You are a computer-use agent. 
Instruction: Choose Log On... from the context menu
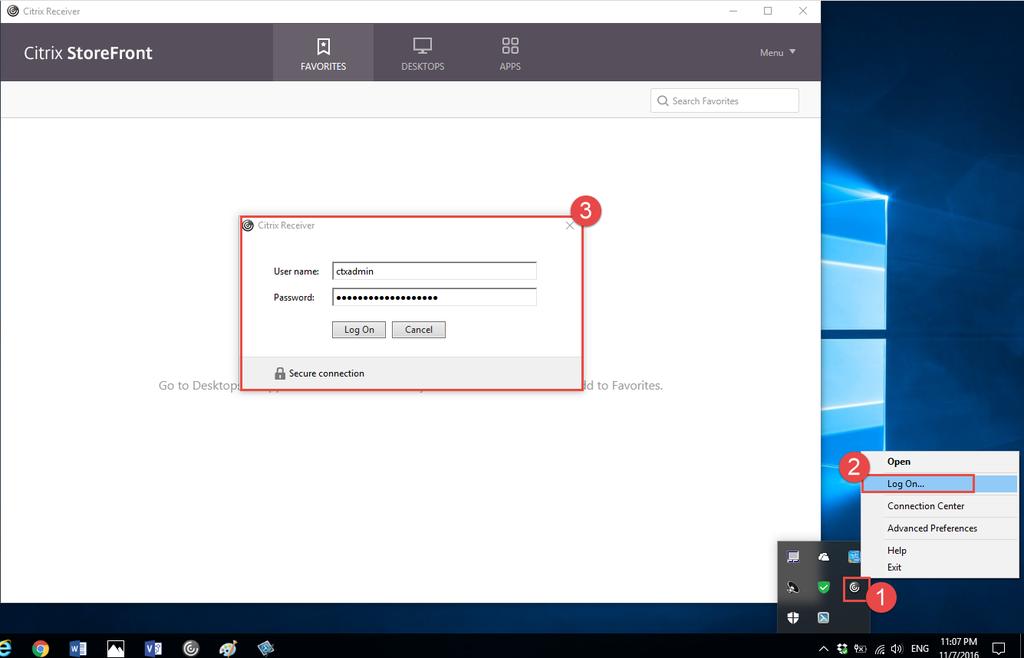[x=939, y=484]
